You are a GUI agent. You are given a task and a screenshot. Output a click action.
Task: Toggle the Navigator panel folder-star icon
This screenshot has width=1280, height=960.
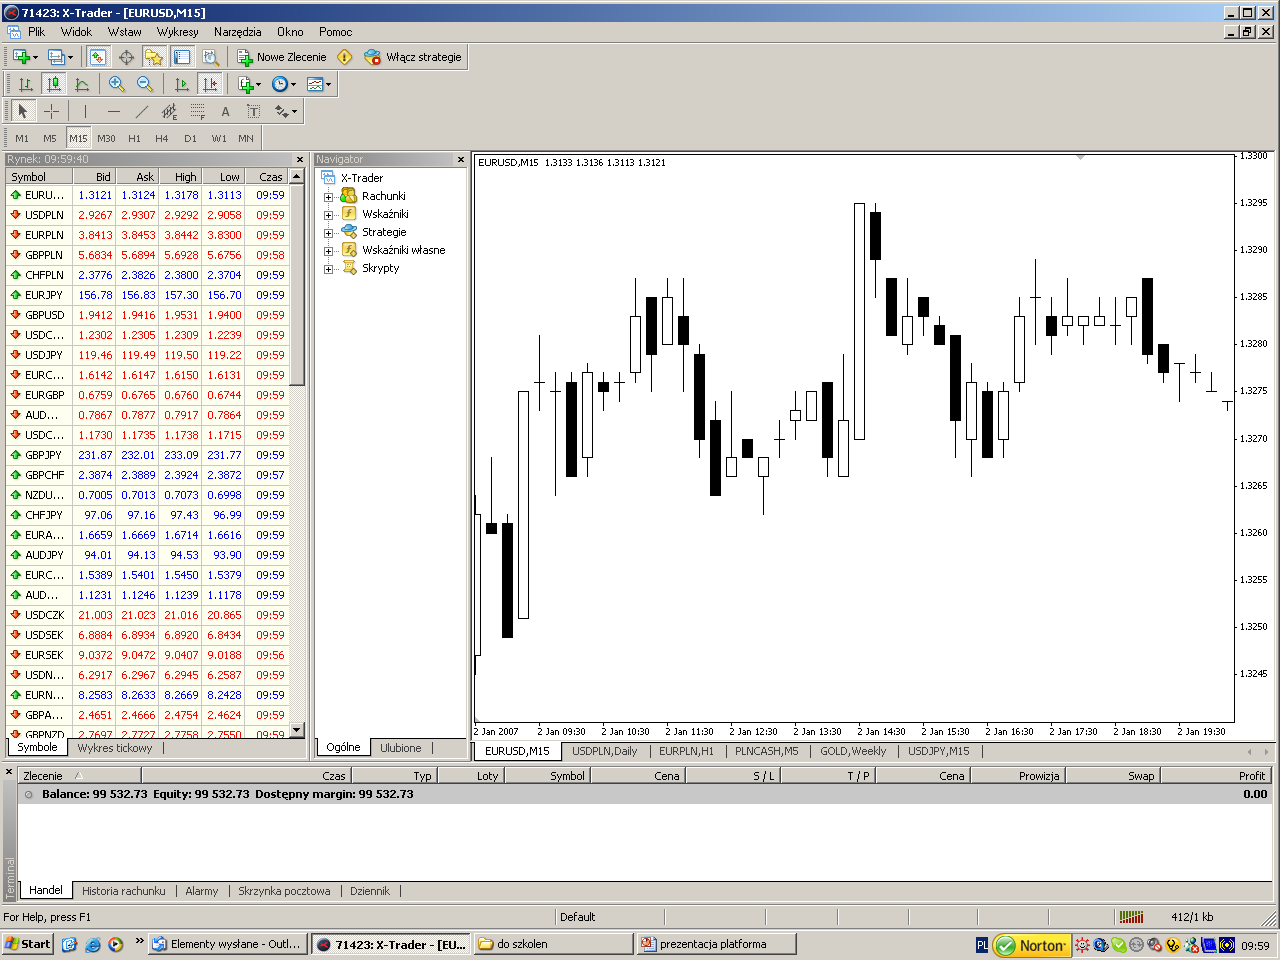click(153, 57)
